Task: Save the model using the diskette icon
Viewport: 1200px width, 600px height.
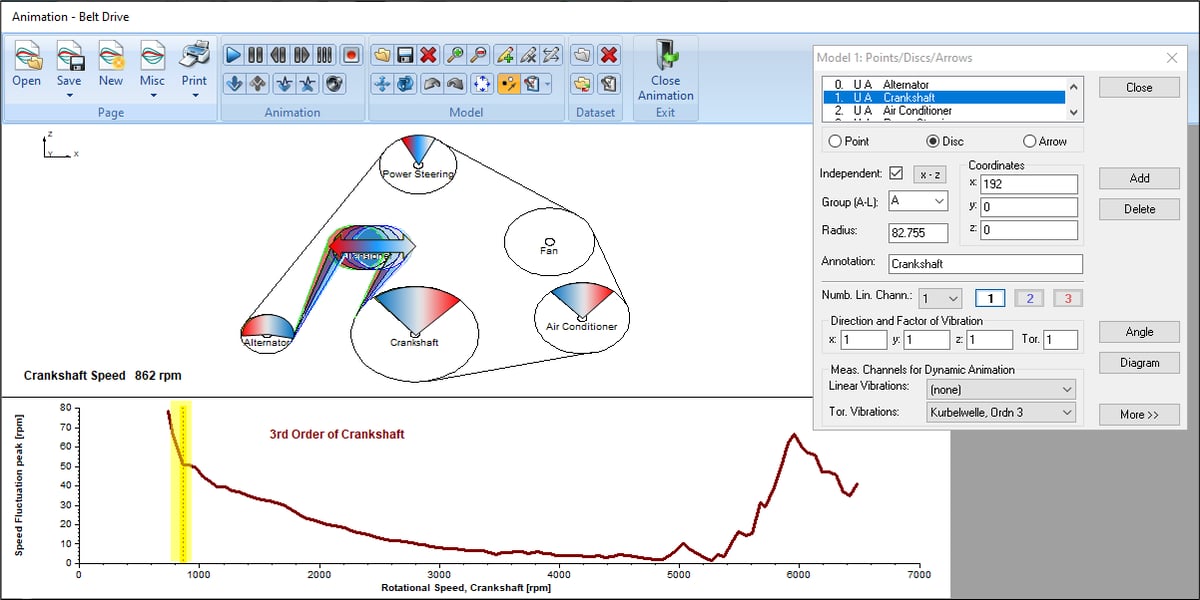Action: [403, 55]
